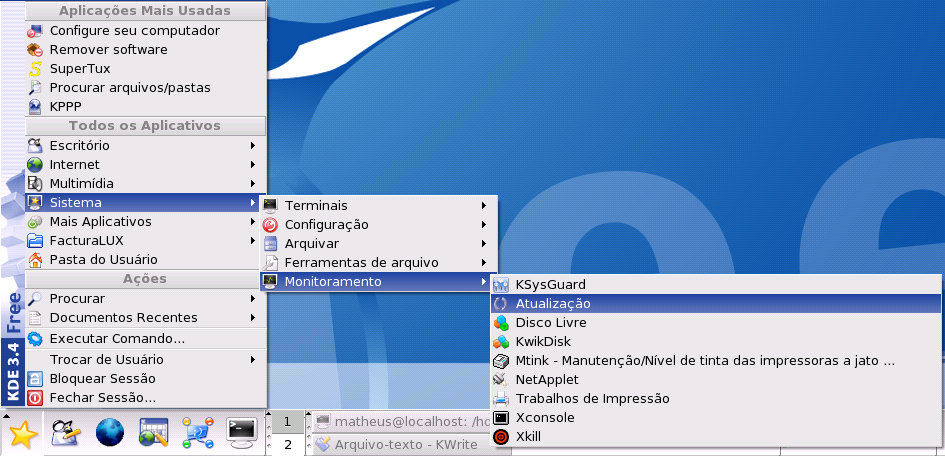The width and height of the screenshot is (945, 456).
Task: Expand the Mais Aplicativos submenu
Action: click(x=145, y=222)
